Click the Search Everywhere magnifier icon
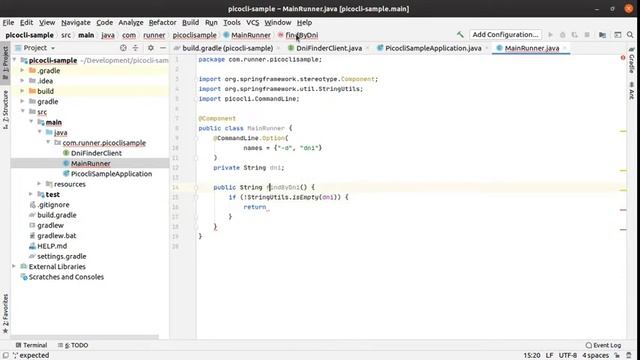The width and height of the screenshot is (640, 360). click(x=630, y=35)
